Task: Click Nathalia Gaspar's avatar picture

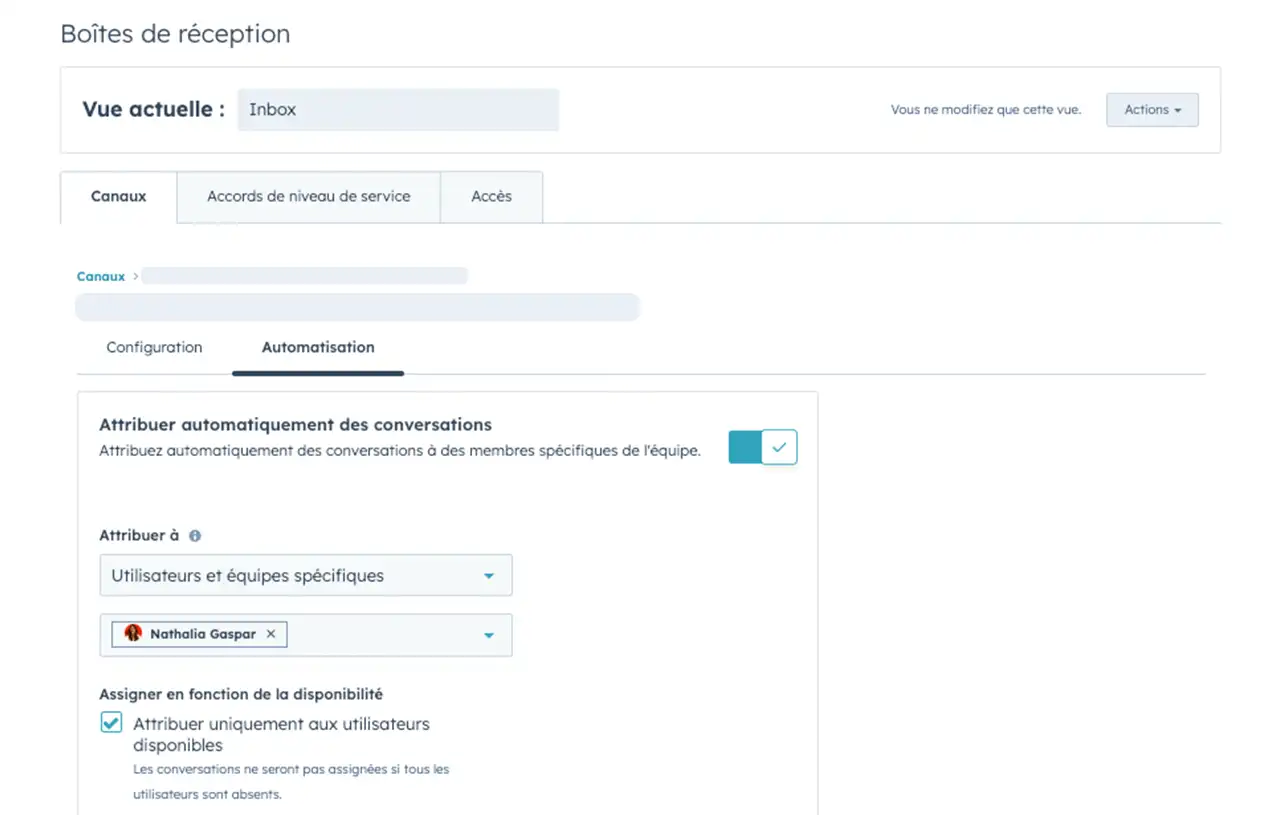Action: click(x=133, y=633)
